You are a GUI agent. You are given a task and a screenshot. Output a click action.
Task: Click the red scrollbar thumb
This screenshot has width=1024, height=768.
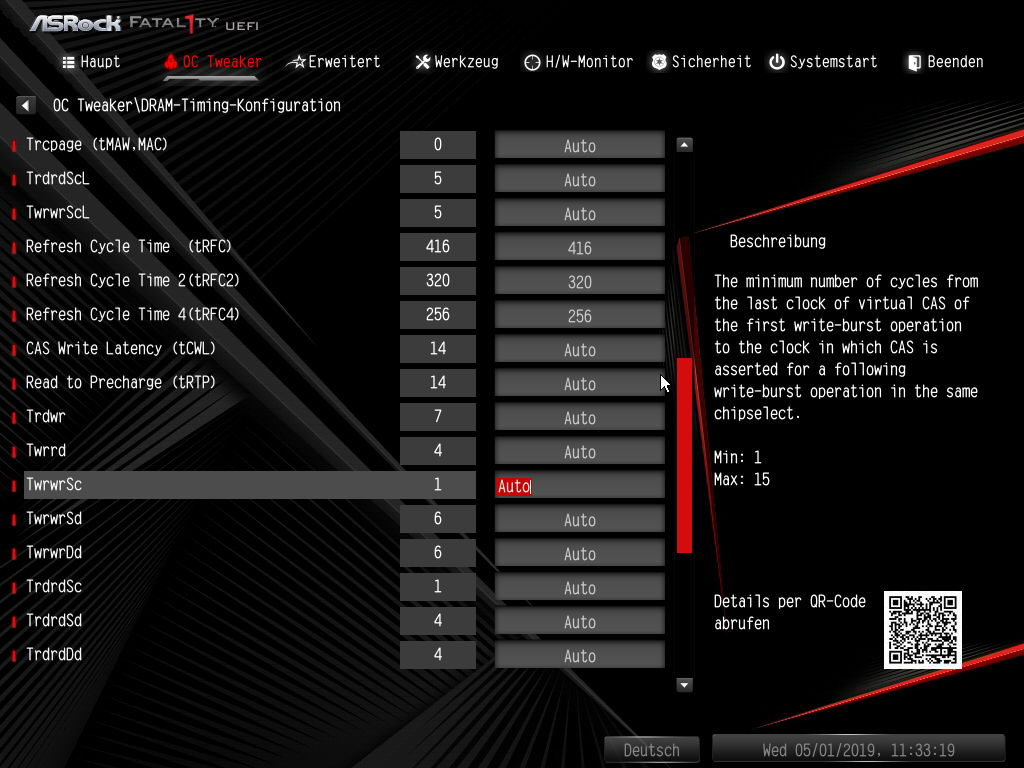coord(684,455)
